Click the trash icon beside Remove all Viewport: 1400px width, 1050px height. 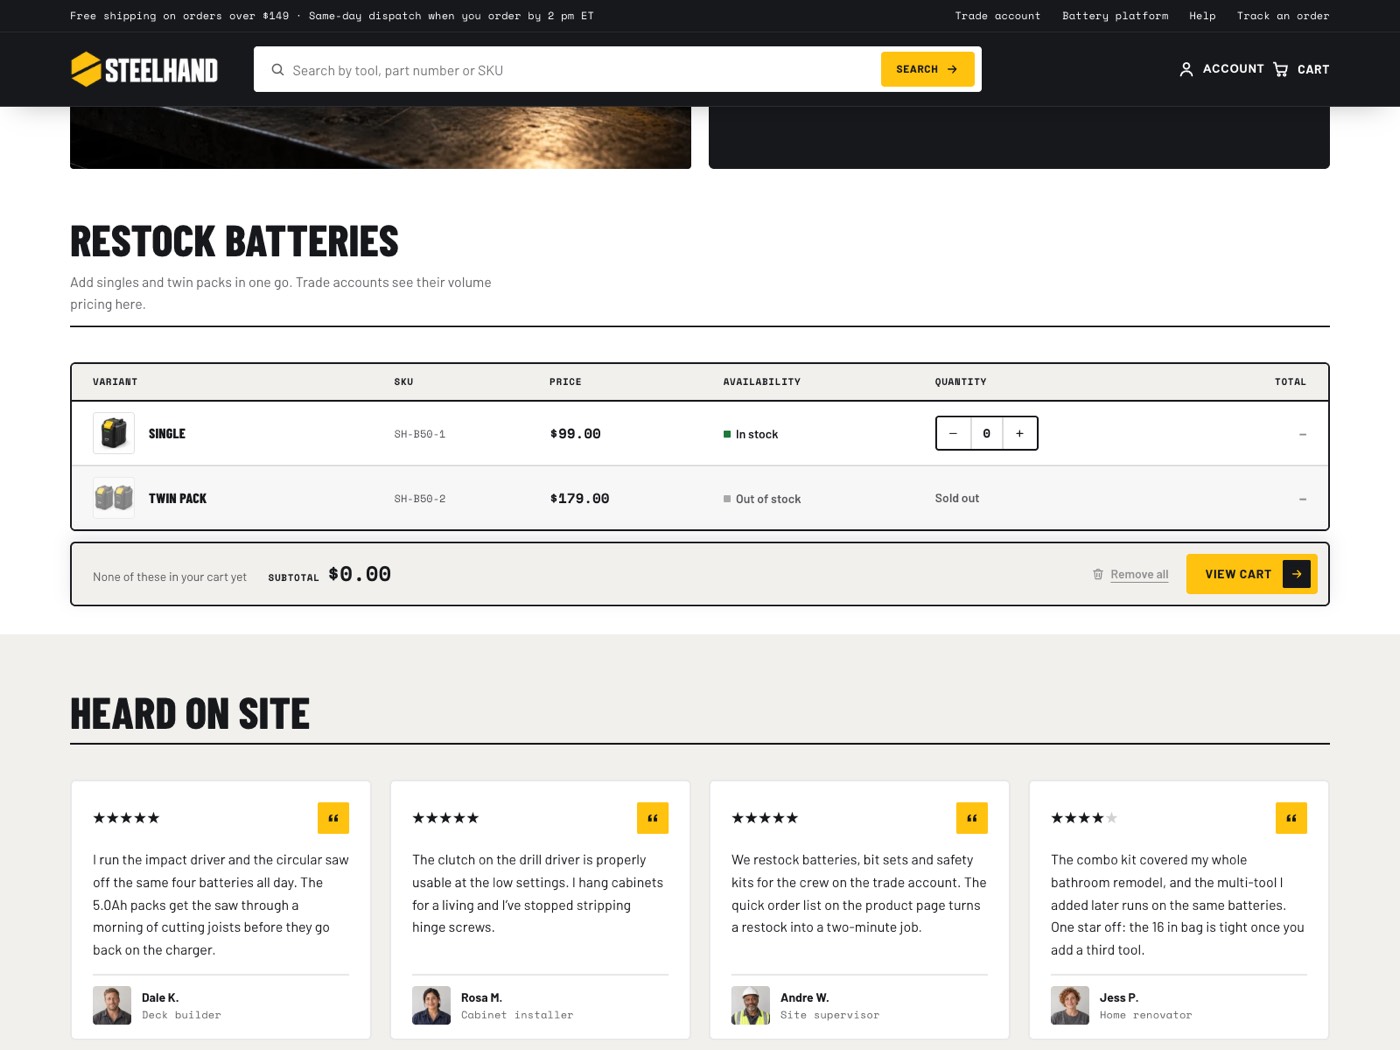pos(1098,574)
